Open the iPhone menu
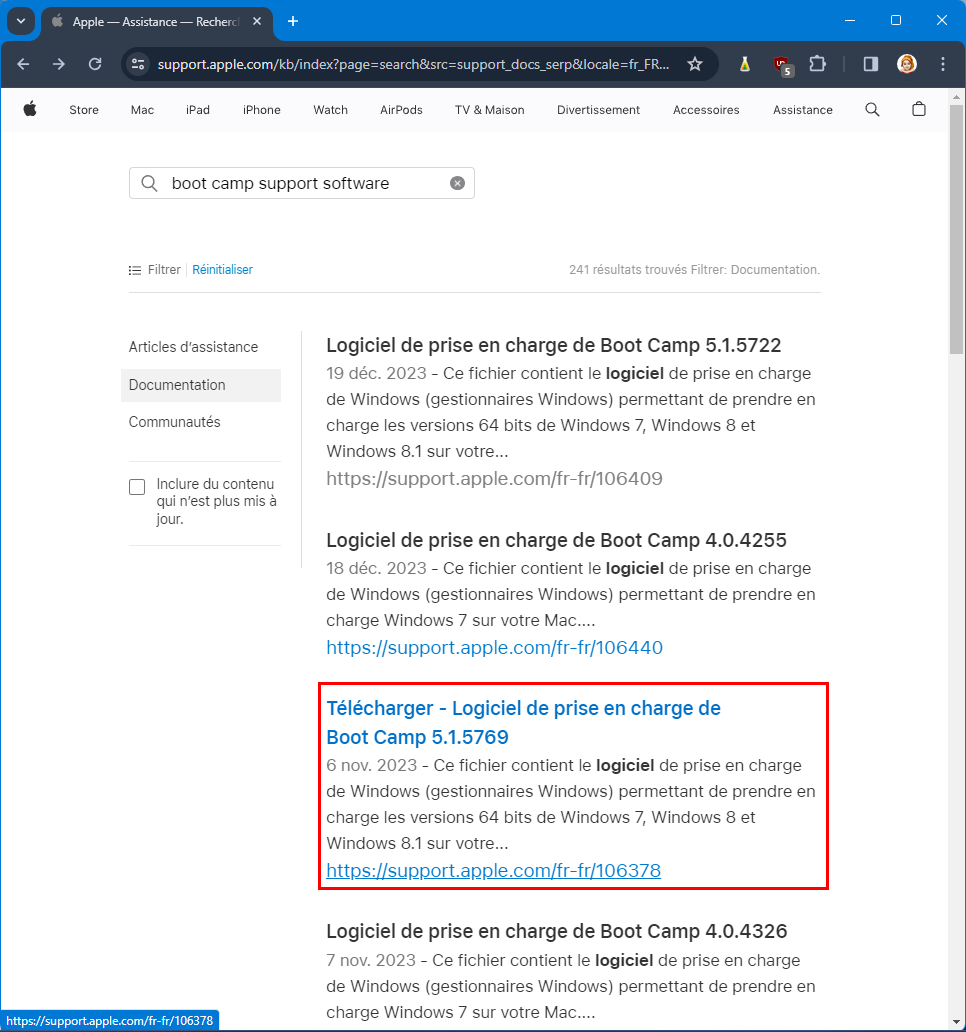The width and height of the screenshot is (966, 1032). (261, 110)
